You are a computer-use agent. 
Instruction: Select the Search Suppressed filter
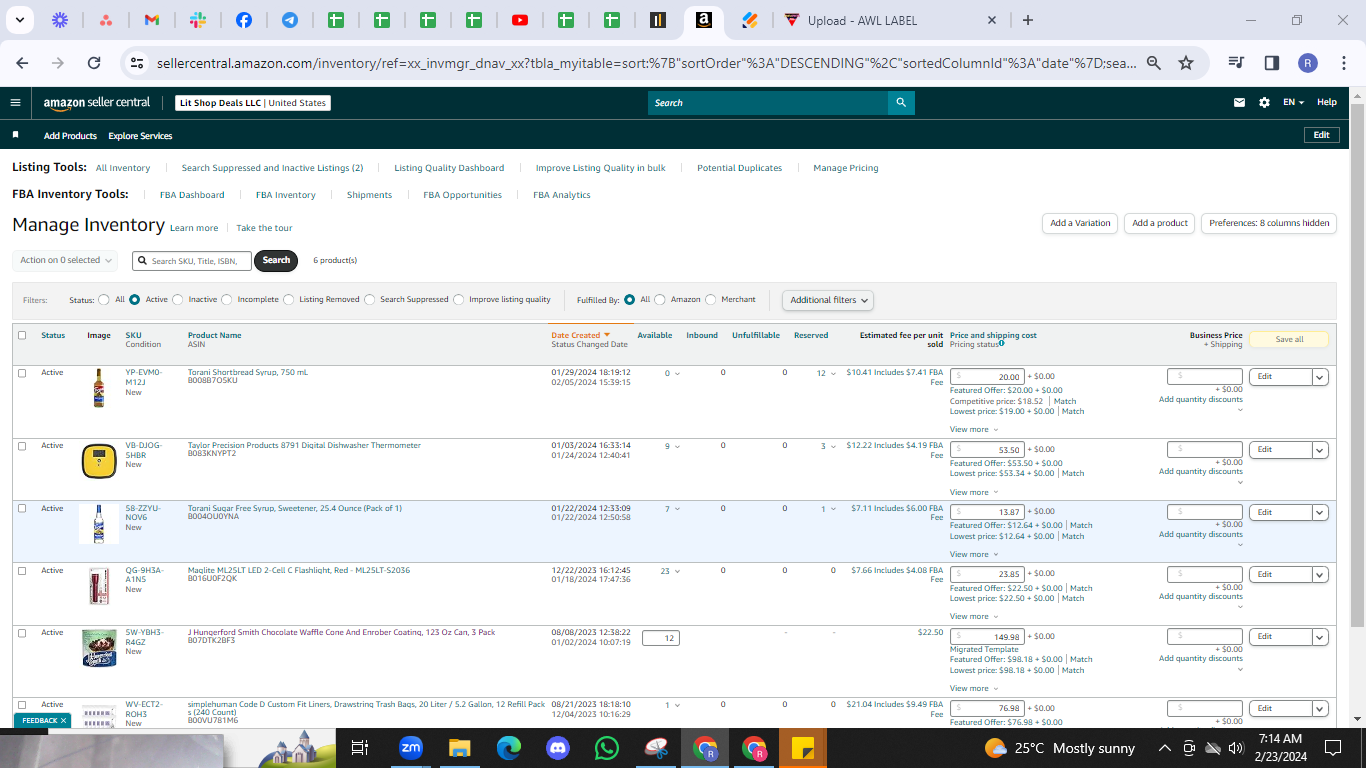point(370,299)
